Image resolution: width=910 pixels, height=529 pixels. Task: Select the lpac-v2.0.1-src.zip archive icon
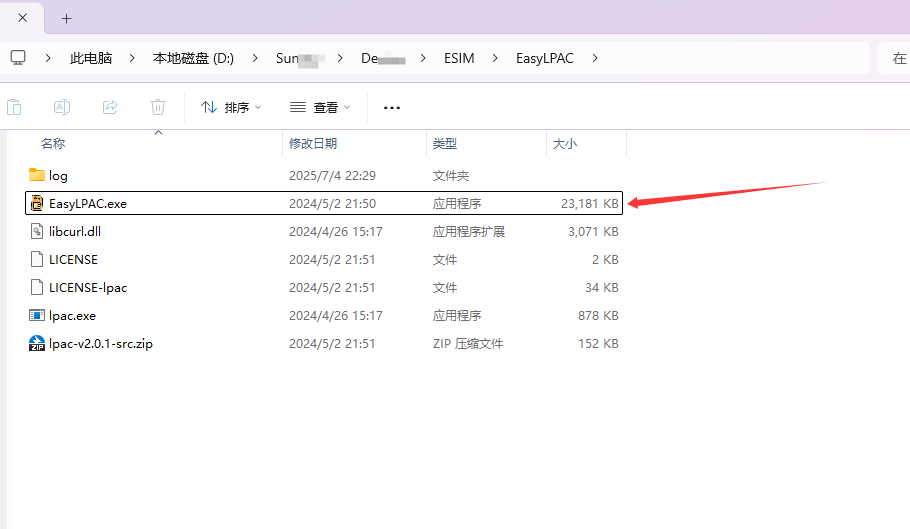click(x=37, y=343)
